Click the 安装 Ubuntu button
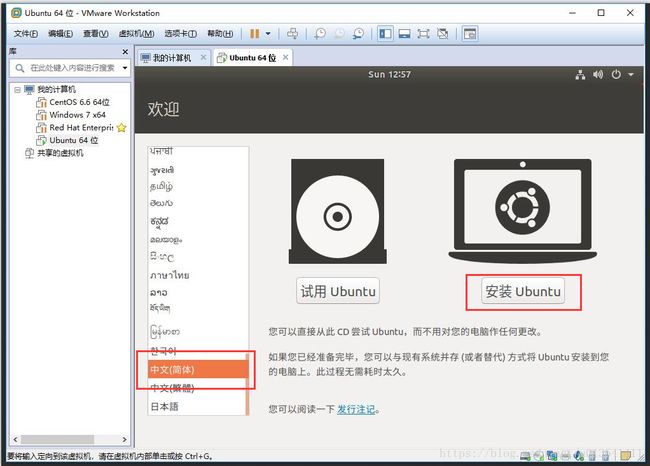Image resolution: width=650 pixels, height=466 pixels. coord(523,291)
